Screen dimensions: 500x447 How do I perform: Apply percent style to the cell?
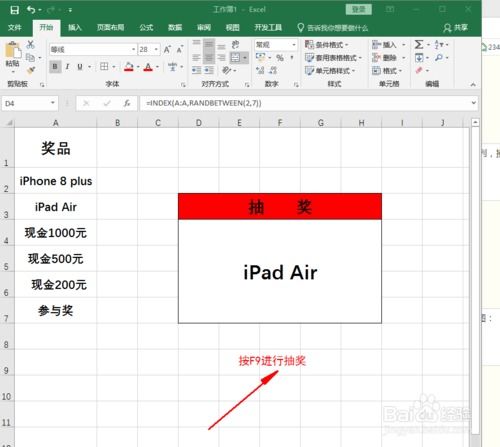click(280, 58)
